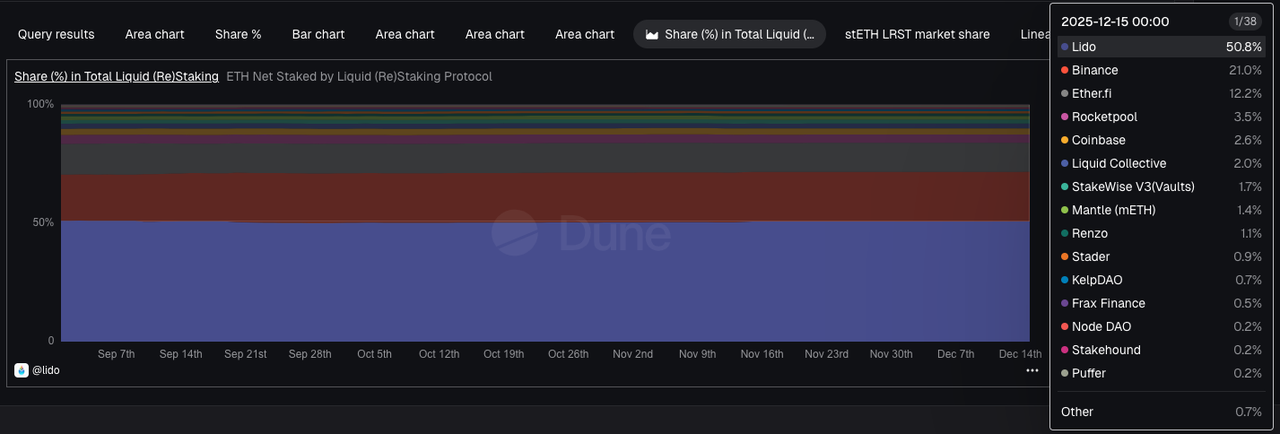This screenshot has width=1280, height=434.
Task: Open the three-dot chart options menu
Action: click(1031, 370)
